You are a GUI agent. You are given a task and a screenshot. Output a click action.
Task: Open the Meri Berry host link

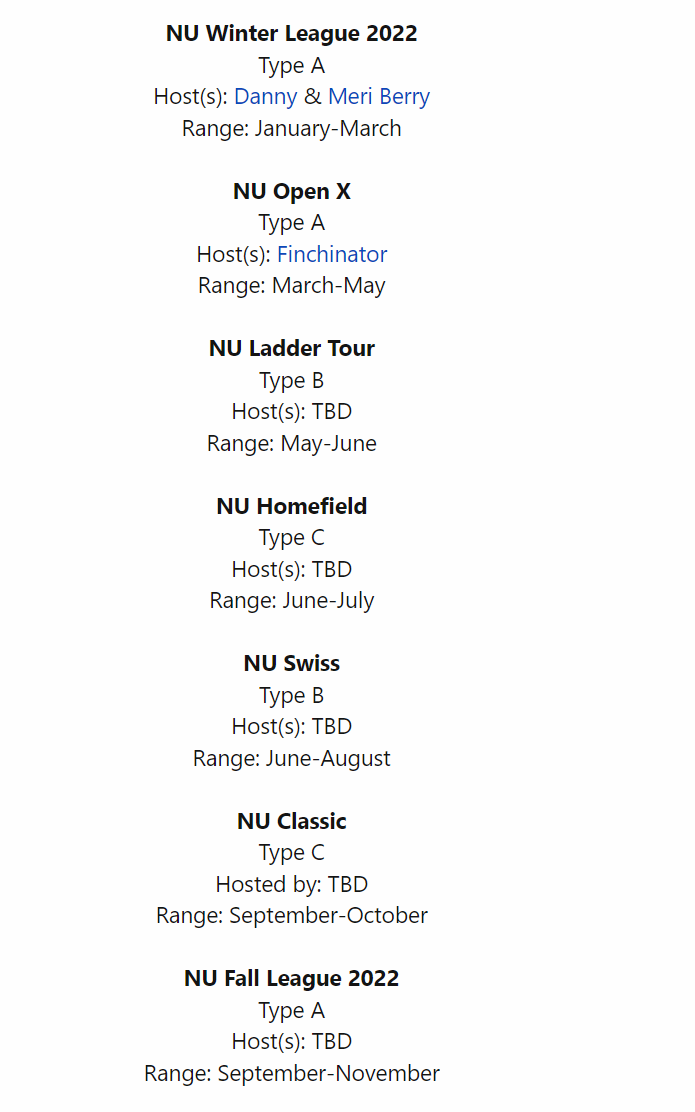point(378,97)
